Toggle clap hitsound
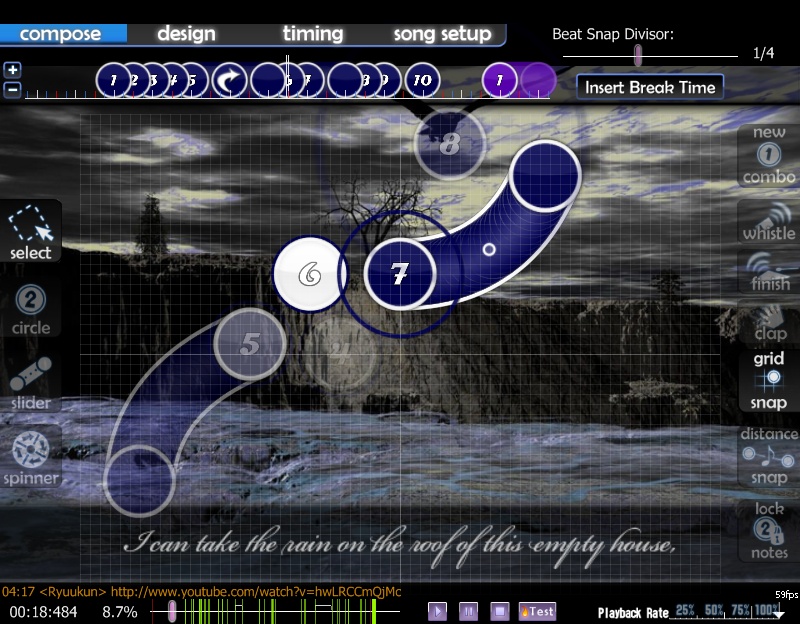The width and height of the screenshot is (800, 624). [769, 322]
